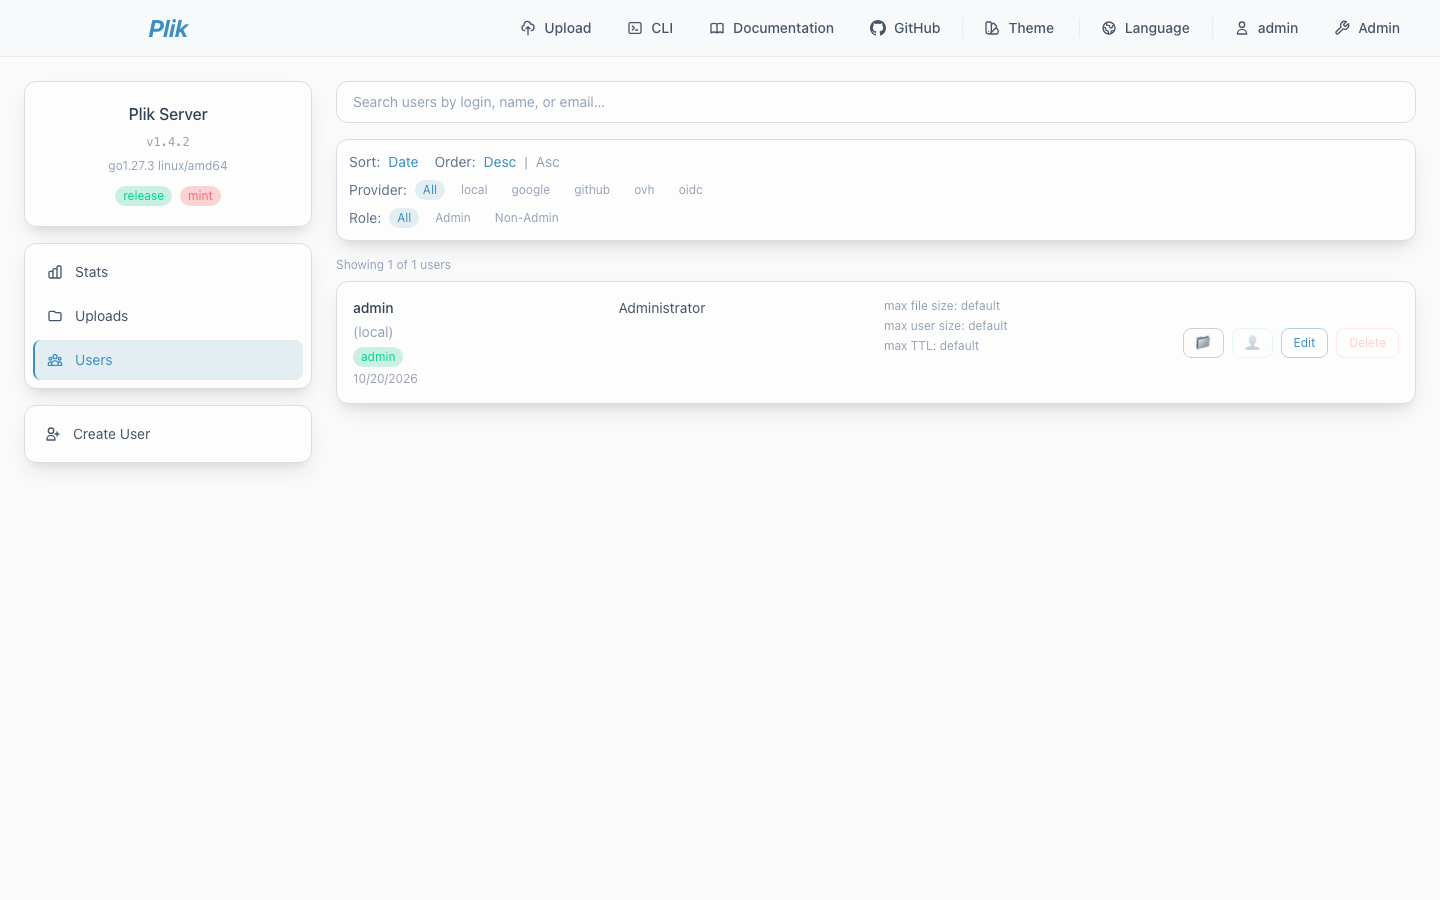Open the Stats section in the sidebar
The height and width of the screenshot is (900, 1440).
coord(168,272)
